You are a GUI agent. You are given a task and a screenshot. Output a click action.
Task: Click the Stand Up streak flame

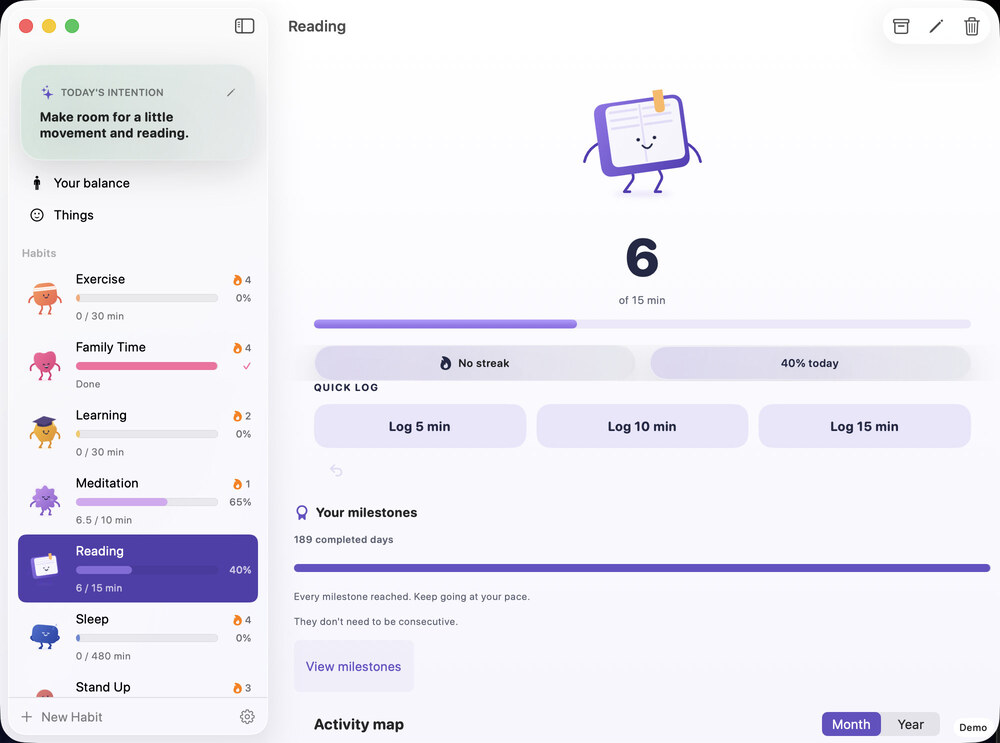(237, 688)
